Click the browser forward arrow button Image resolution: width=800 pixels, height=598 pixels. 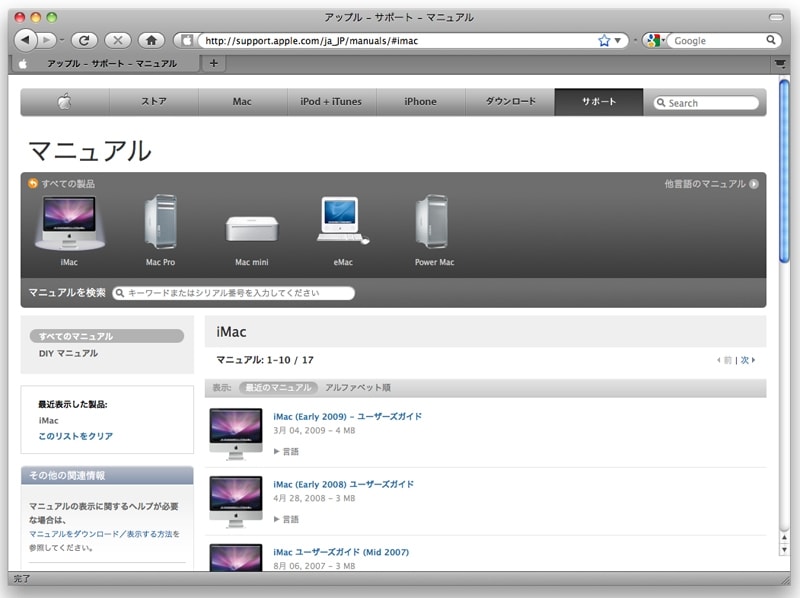point(47,40)
